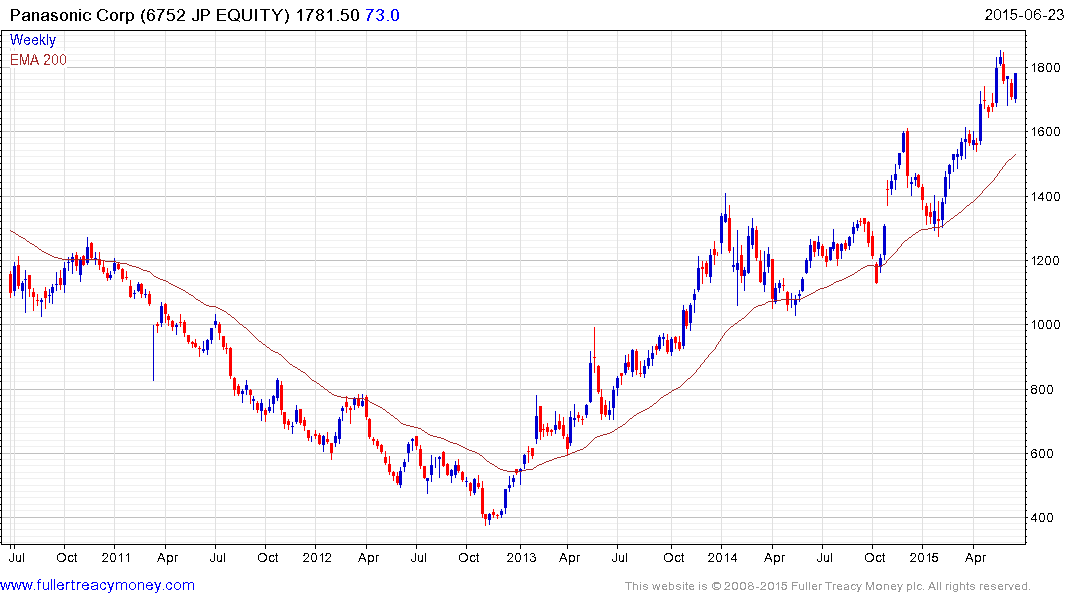Click the 800 price axis label
This screenshot has height=600, width=1075.
[1045, 390]
